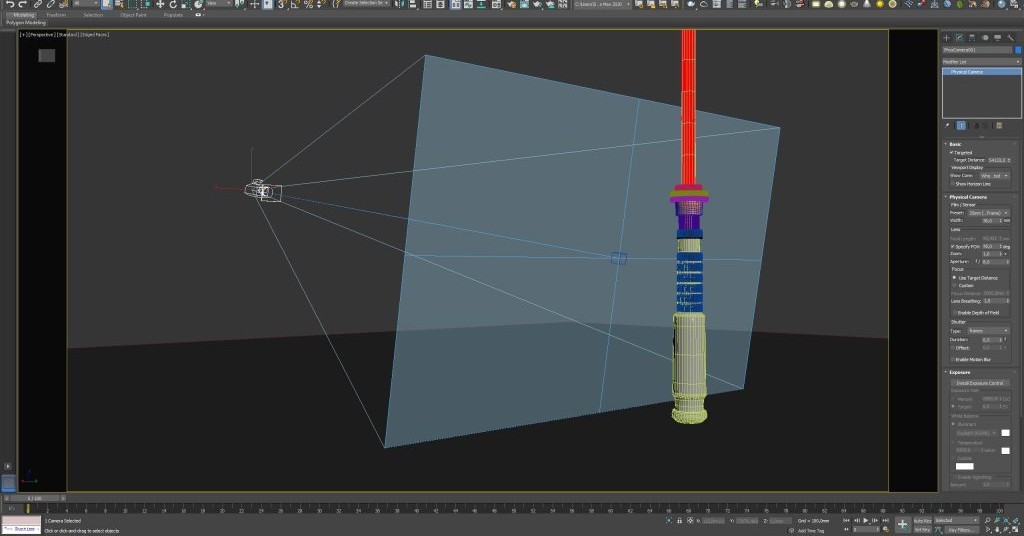The width and height of the screenshot is (1024, 536).
Task: Choose the Select and Rotate tool
Action: click(x=173, y=4)
